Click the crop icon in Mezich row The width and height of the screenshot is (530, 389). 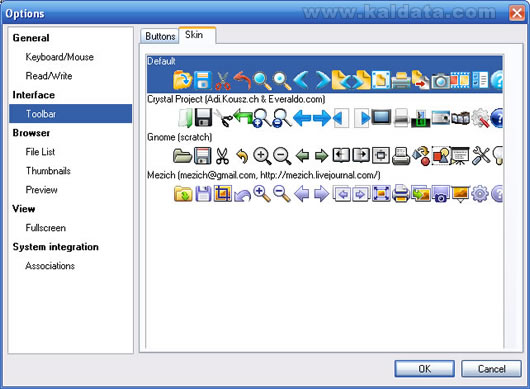(x=223, y=194)
